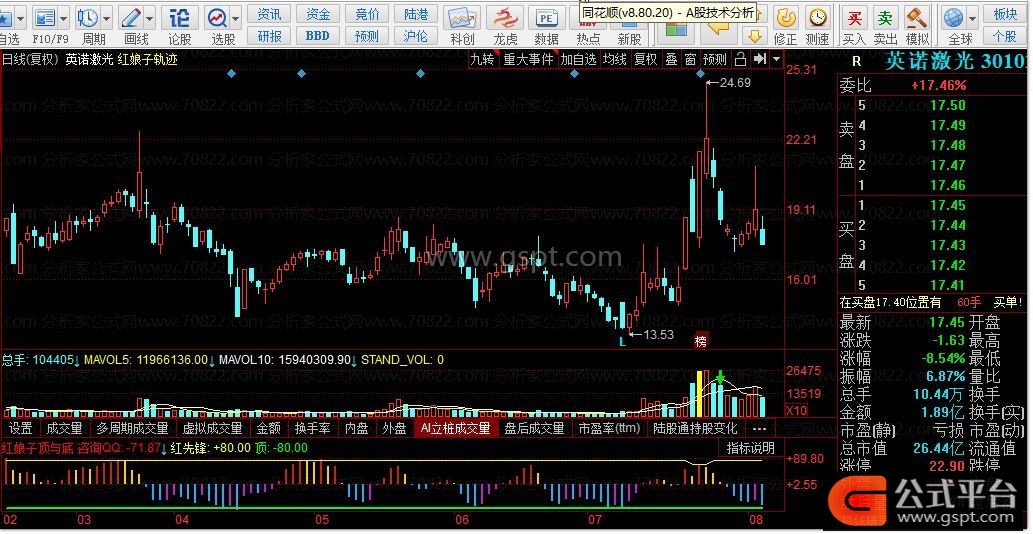Screen dimensions: 1033x534
Task: Switch to the 多周期成交量 tab
Action: coord(132,429)
